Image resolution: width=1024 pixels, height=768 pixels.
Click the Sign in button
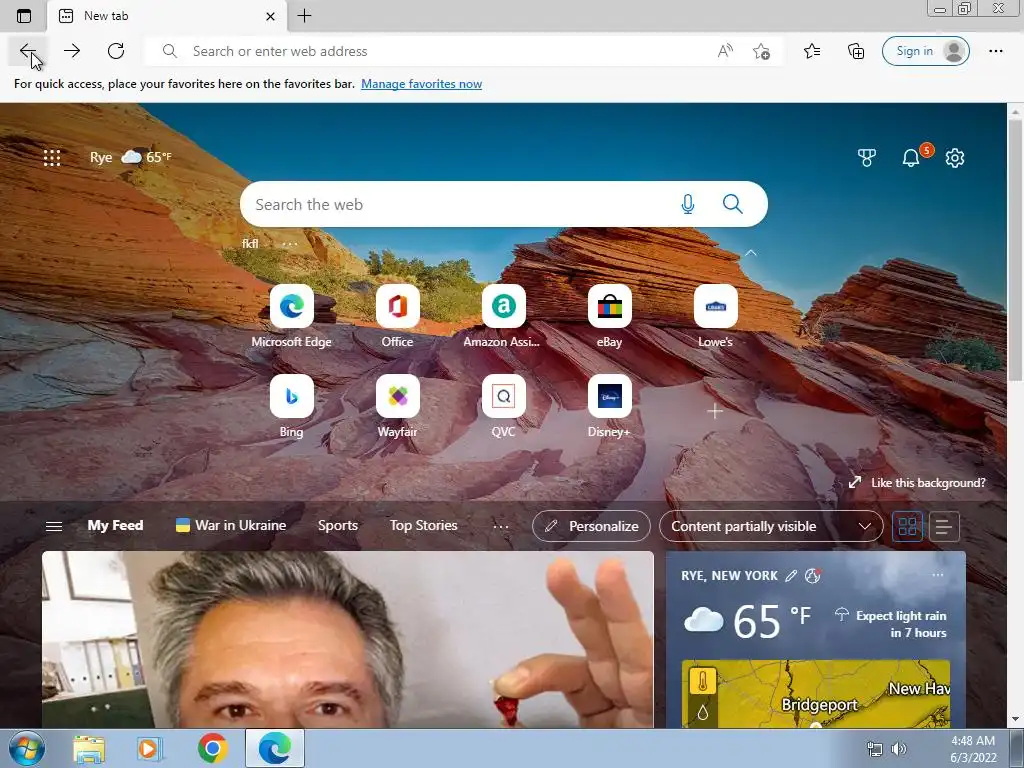925,51
